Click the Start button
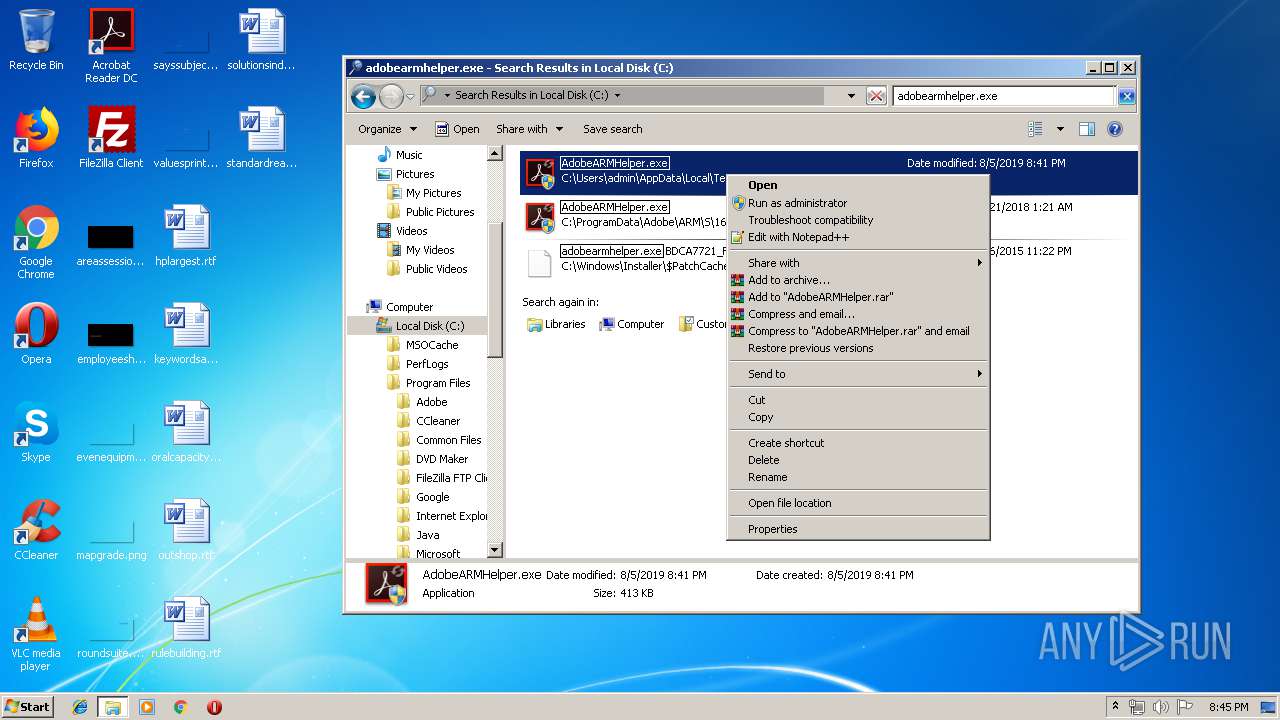Screen dimensions: 1280x720 pos(28,707)
